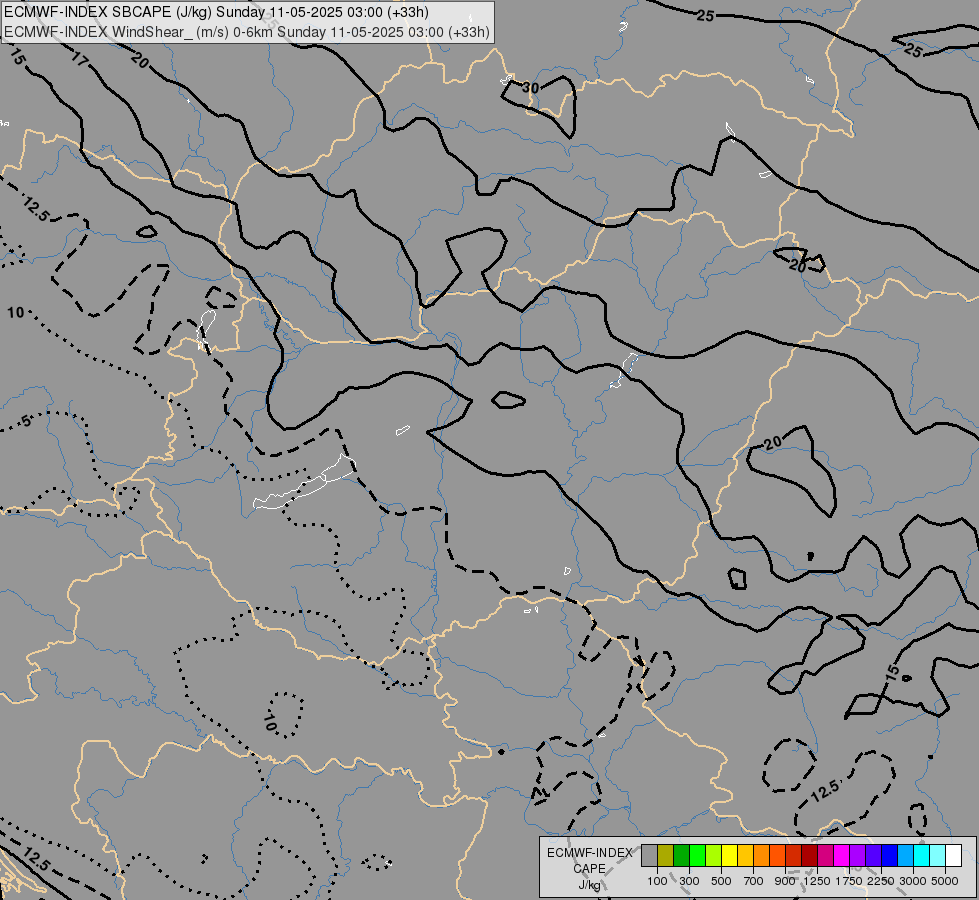Screen dimensions: 979x900
Task: Click the legend value '700'
Action: [x=754, y=881]
